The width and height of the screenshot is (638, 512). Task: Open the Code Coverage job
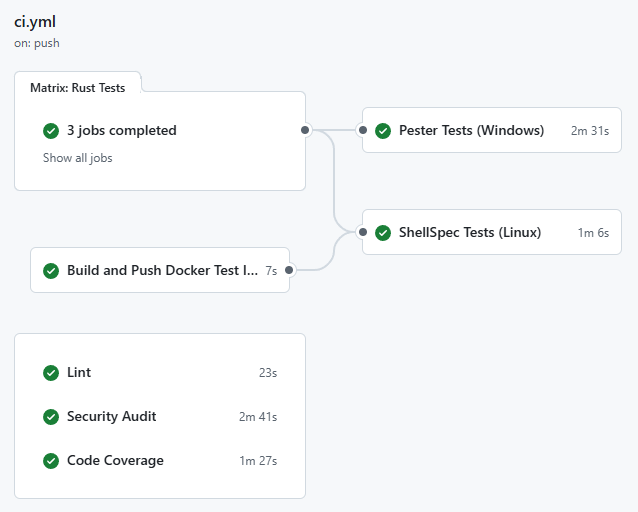[x=115, y=461]
